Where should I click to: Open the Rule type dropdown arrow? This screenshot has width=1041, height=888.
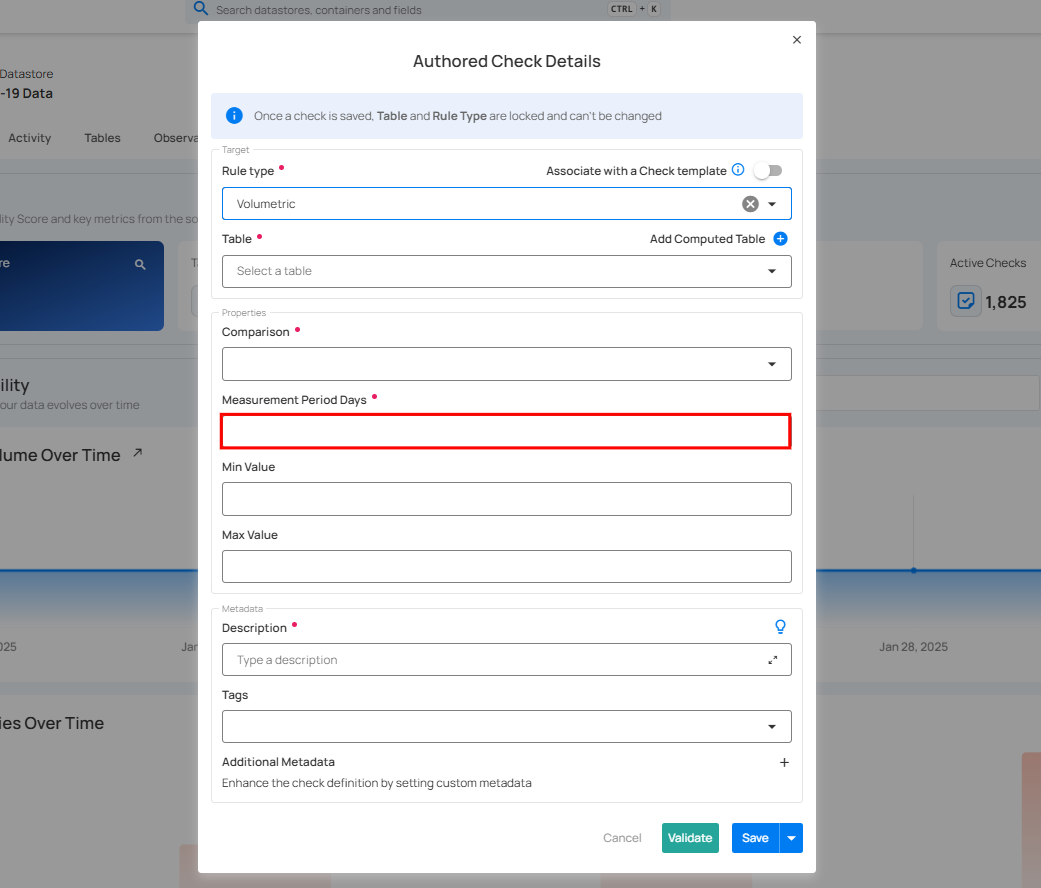(772, 204)
